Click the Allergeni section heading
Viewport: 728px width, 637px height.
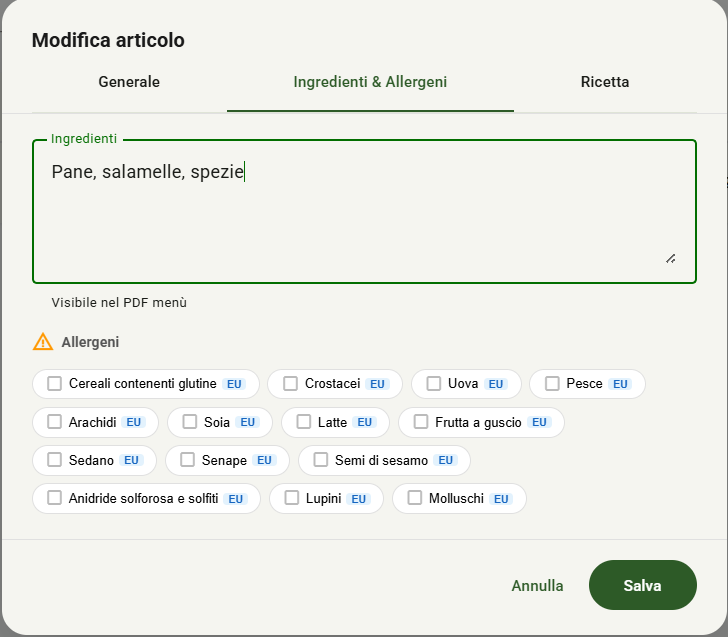pos(90,342)
